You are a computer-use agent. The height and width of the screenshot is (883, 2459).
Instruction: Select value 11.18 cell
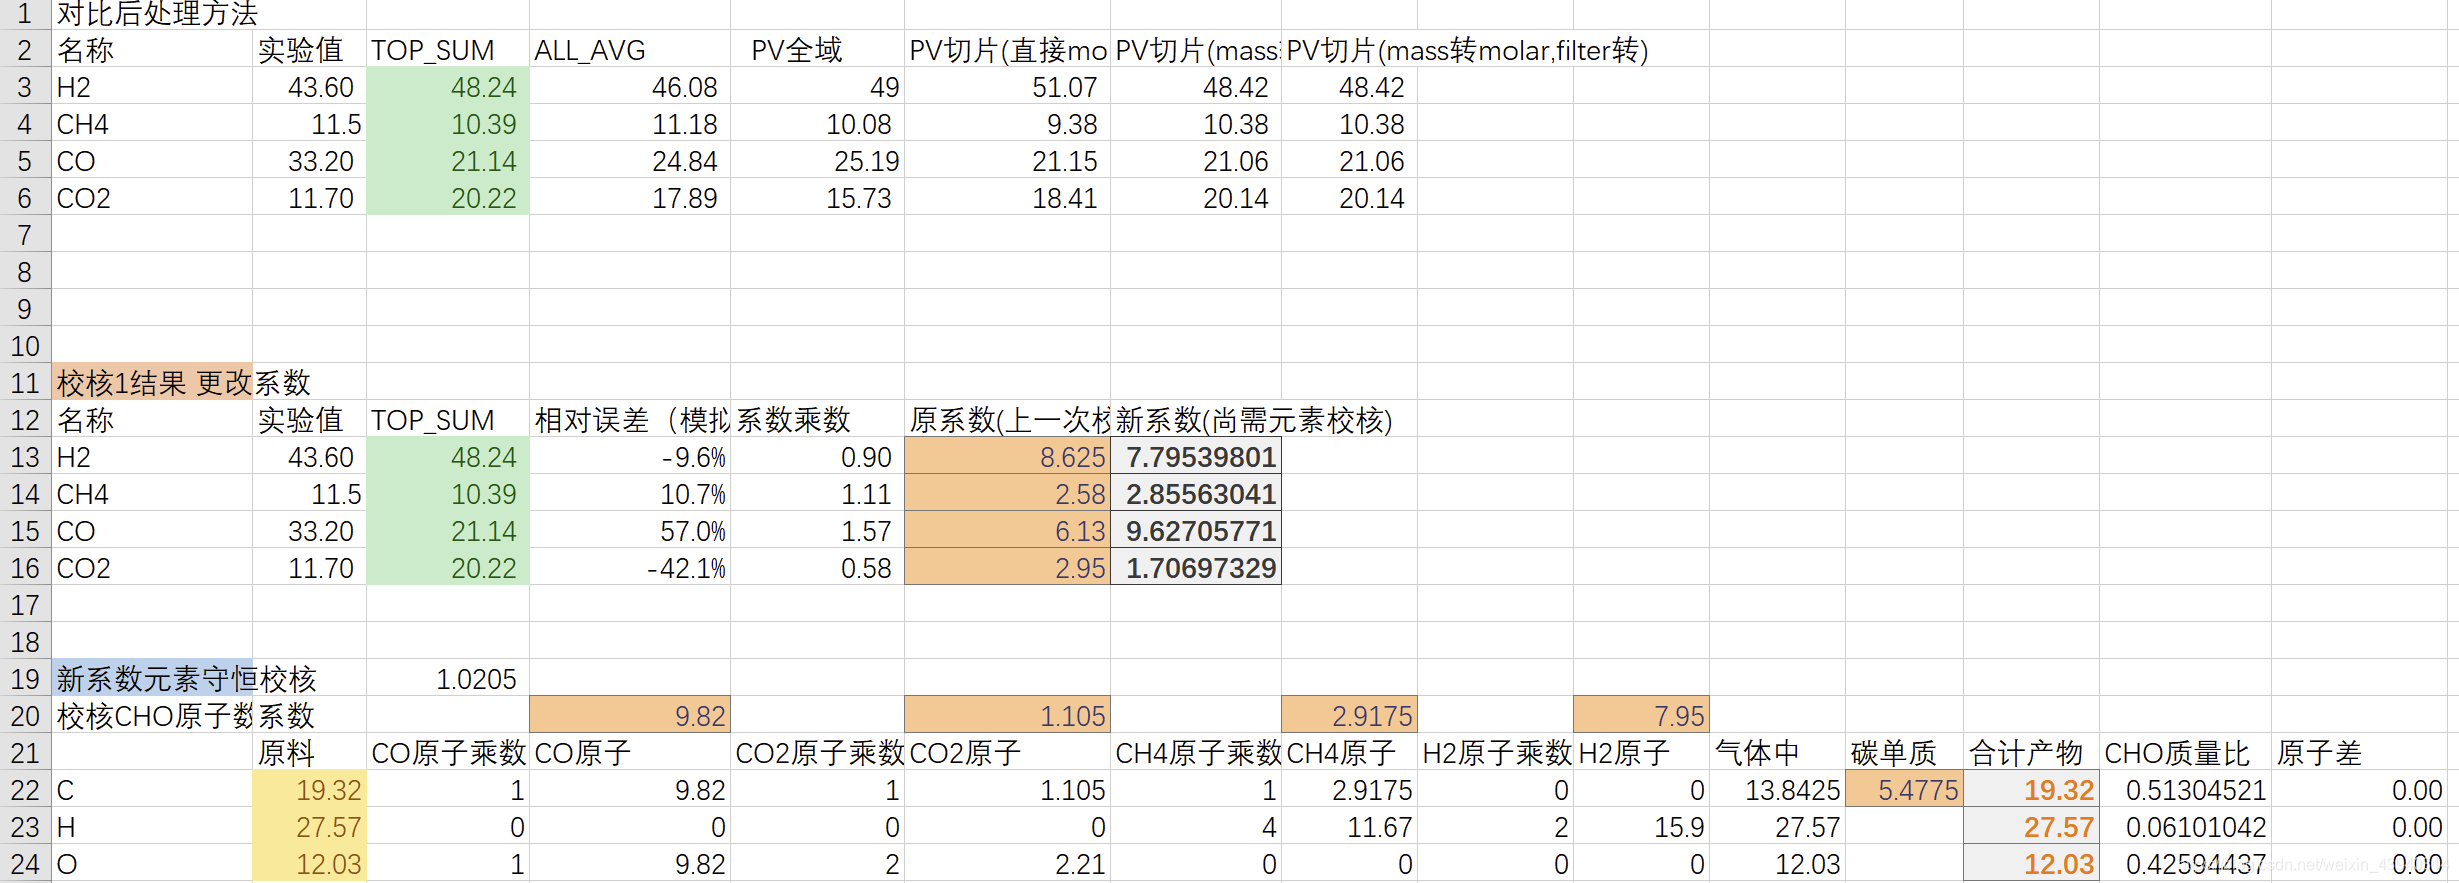630,123
